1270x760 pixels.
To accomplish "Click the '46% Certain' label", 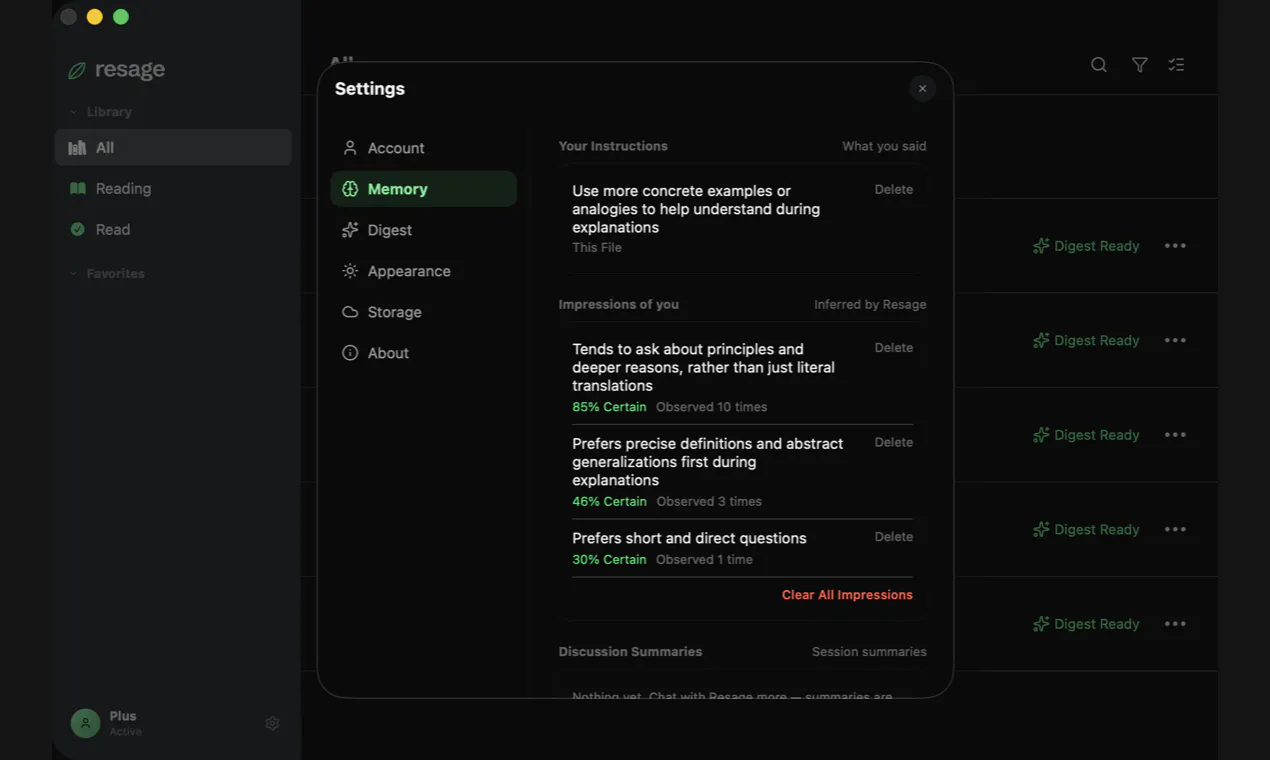I will coord(609,502).
